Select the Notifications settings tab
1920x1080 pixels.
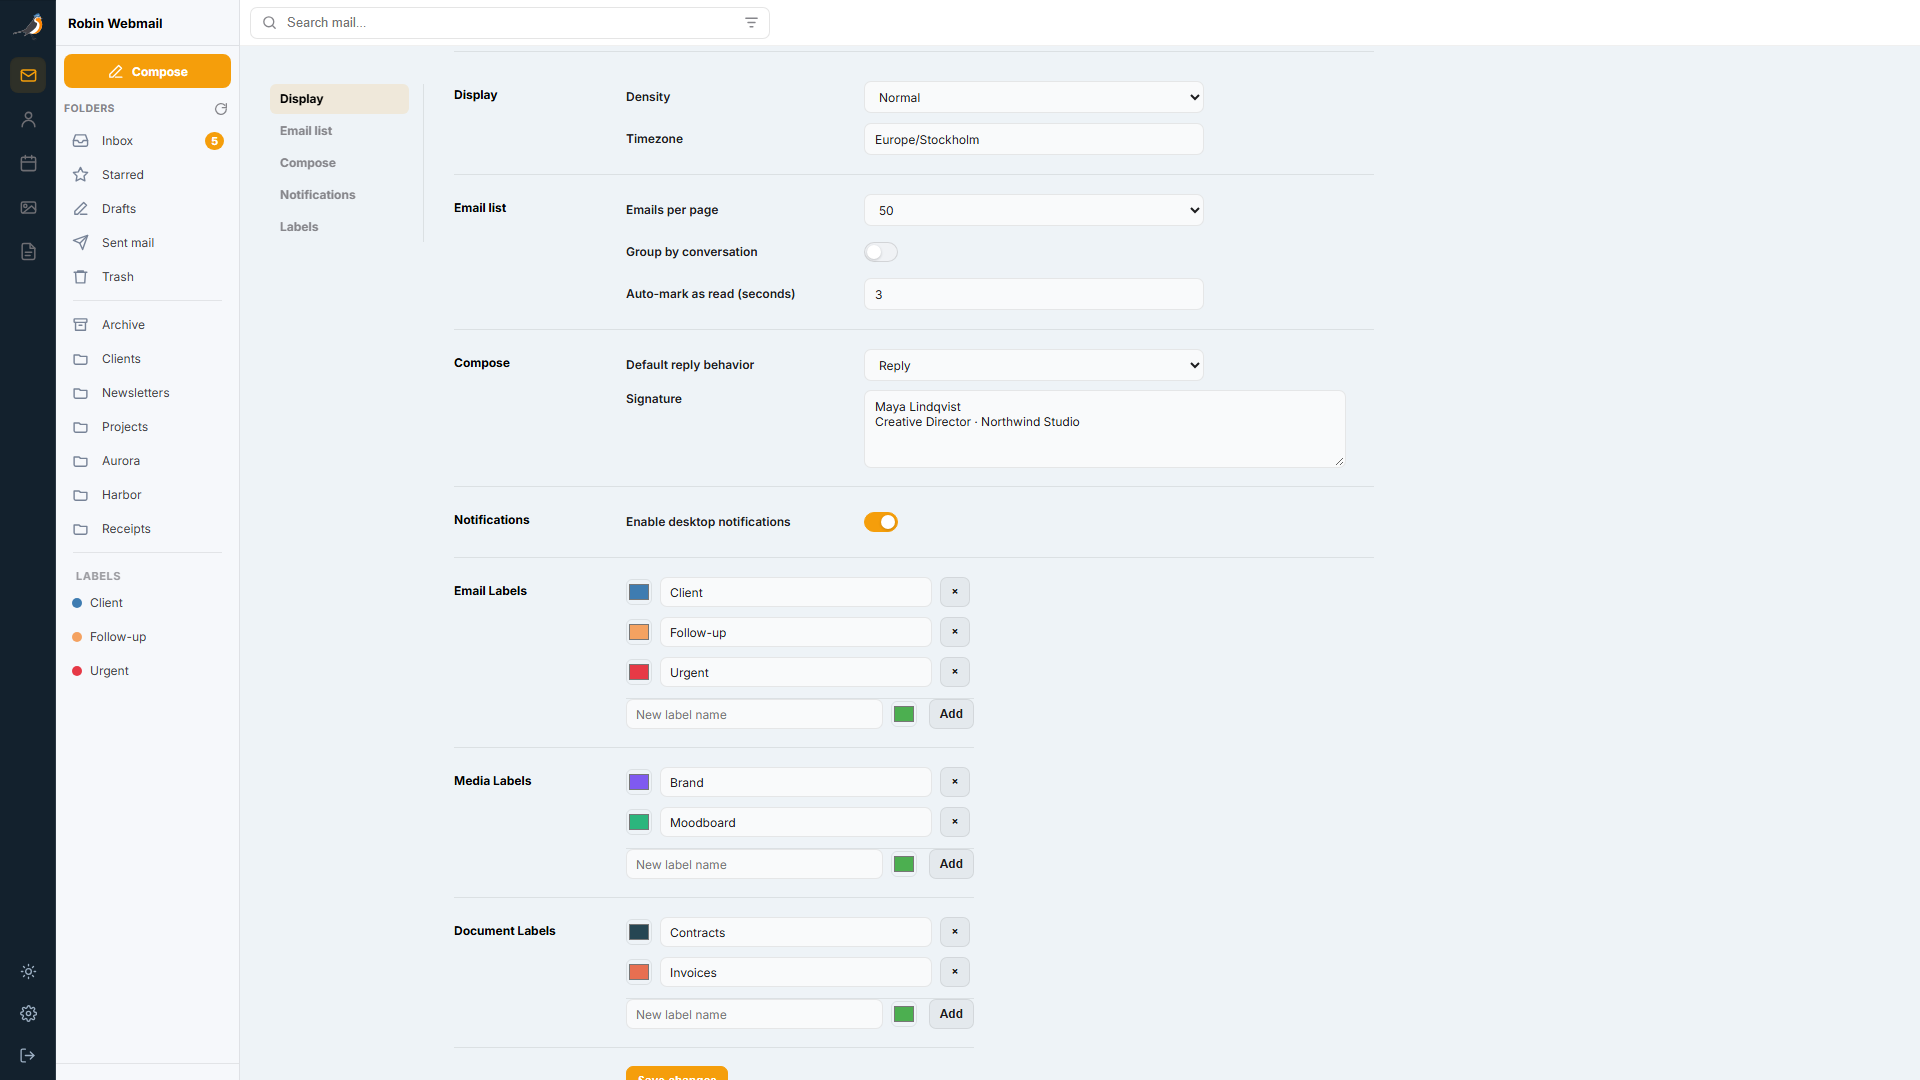click(339, 195)
